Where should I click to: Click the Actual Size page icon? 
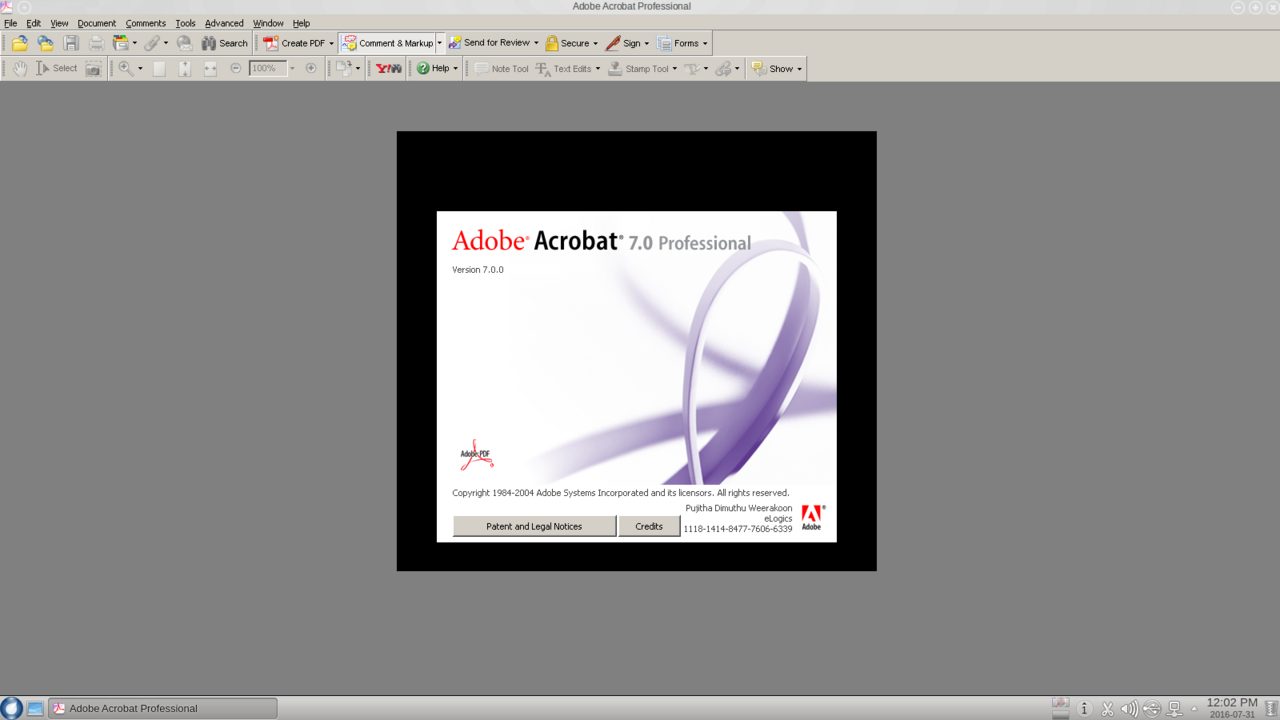click(x=159, y=68)
